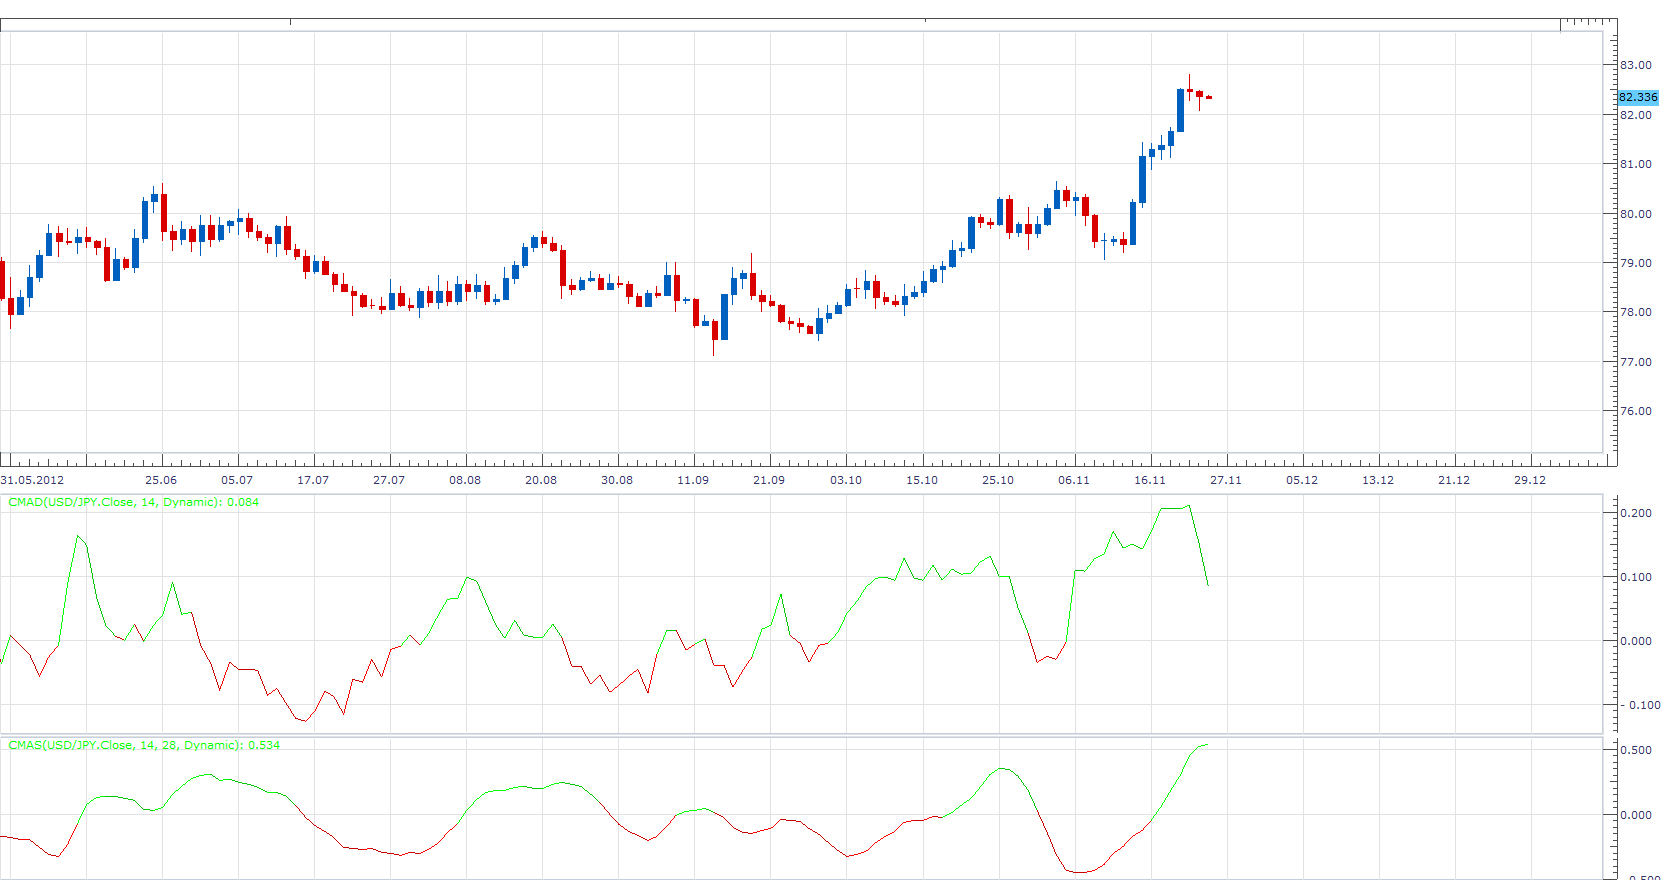Click the 30.08 date label
The image size is (1674, 880).
tap(617, 480)
